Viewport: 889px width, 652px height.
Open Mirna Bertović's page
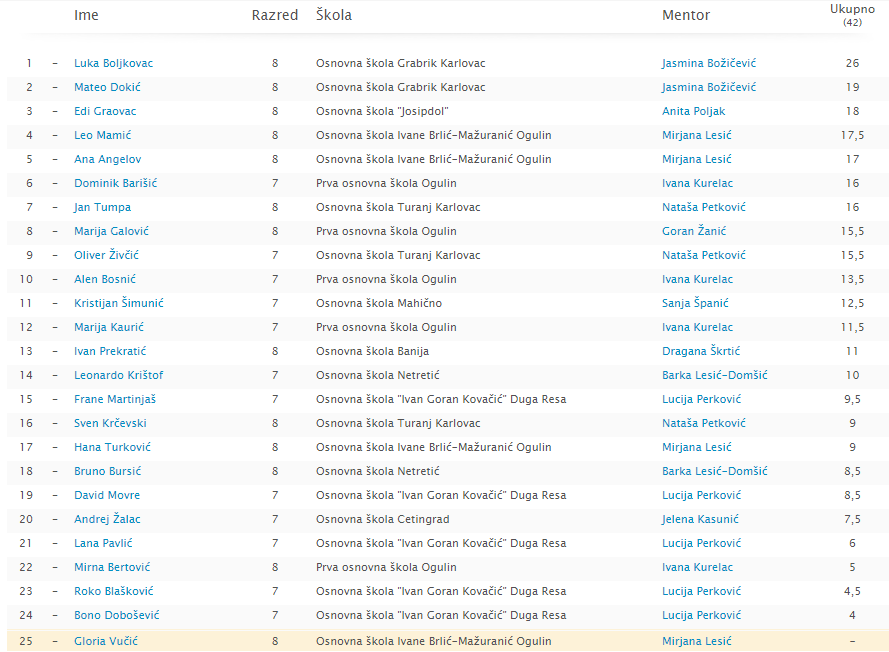pyautogui.click(x=112, y=567)
